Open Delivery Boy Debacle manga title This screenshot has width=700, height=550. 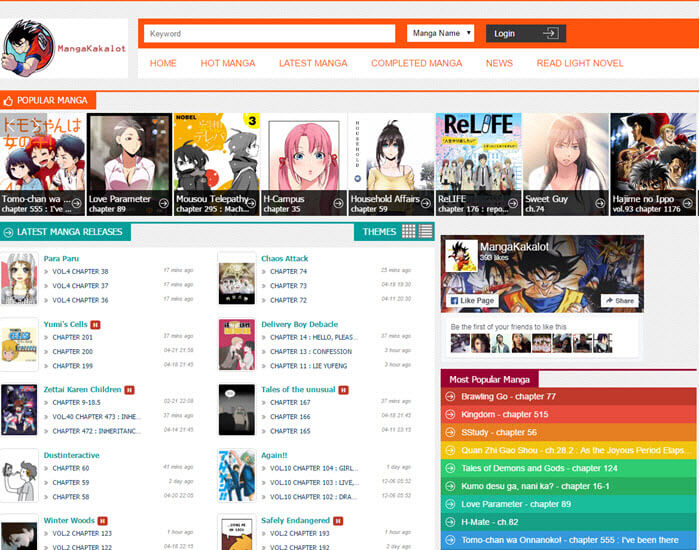[299, 325]
